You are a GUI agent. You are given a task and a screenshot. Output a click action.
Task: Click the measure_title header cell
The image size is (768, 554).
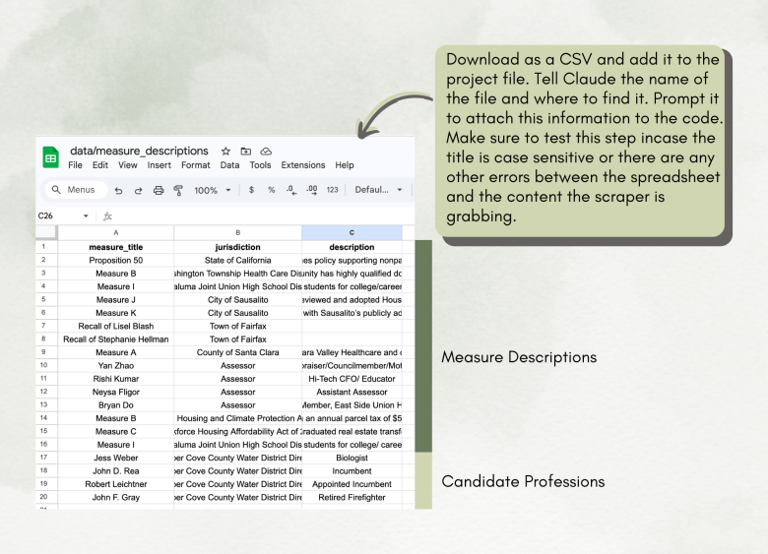pyautogui.click(x=116, y=247)
